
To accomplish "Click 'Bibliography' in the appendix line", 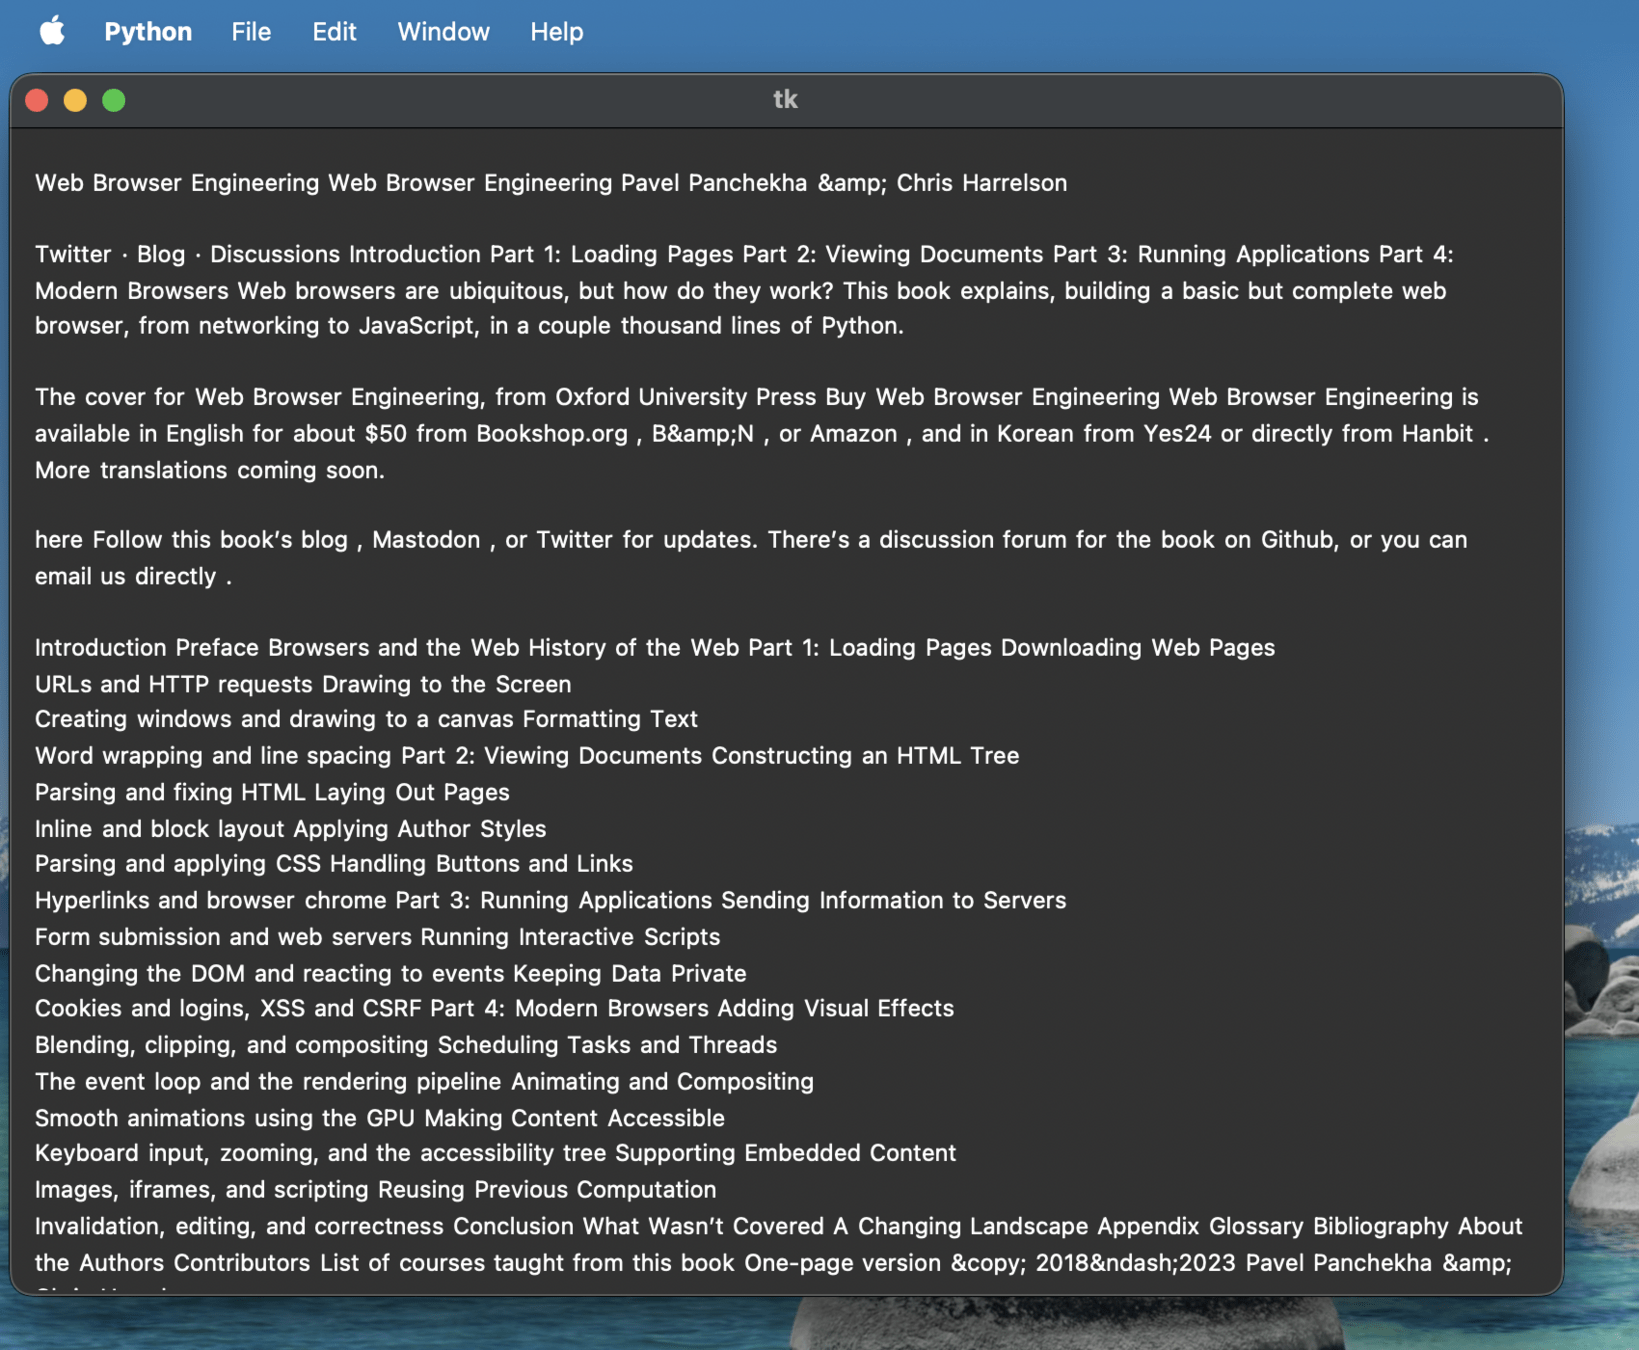I will [1380, 1227].
